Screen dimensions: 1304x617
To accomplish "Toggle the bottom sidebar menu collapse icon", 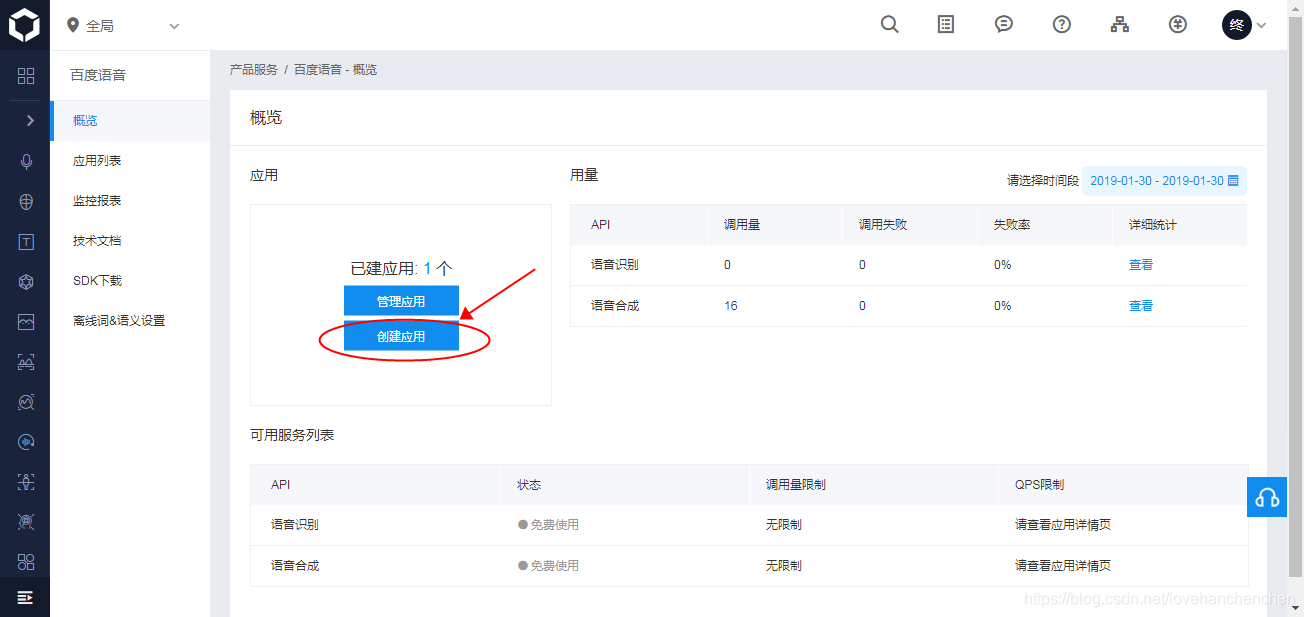I will pyautogui.click(x=25, y=597).
